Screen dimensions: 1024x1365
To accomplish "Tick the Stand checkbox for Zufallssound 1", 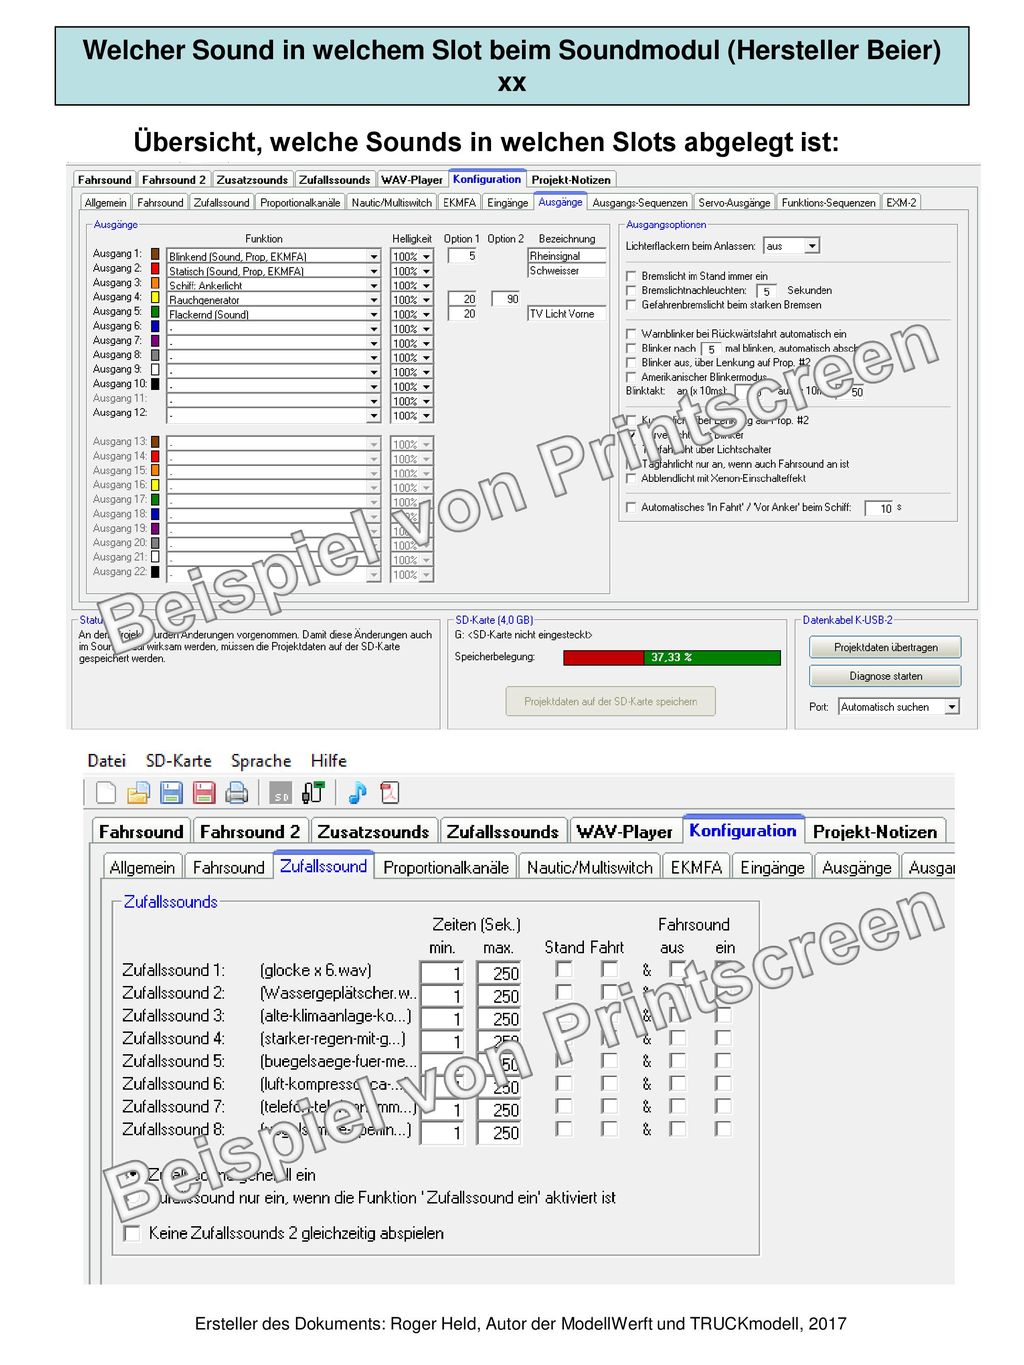I will 564,969.
